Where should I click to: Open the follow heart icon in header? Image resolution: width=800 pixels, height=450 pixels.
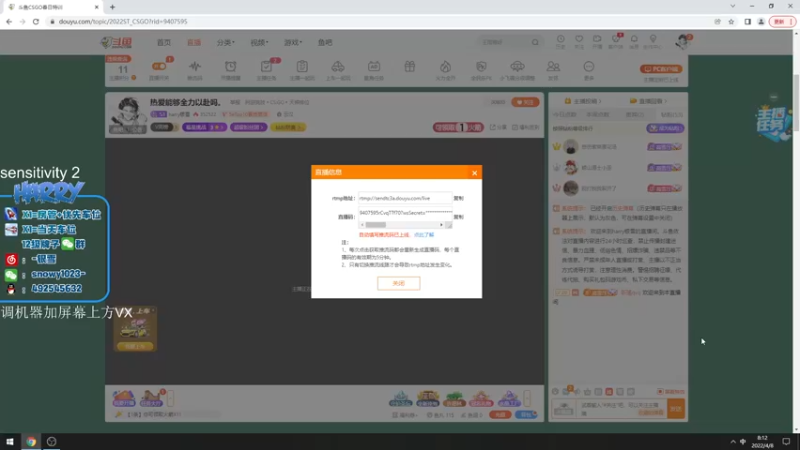pos(579,39)
